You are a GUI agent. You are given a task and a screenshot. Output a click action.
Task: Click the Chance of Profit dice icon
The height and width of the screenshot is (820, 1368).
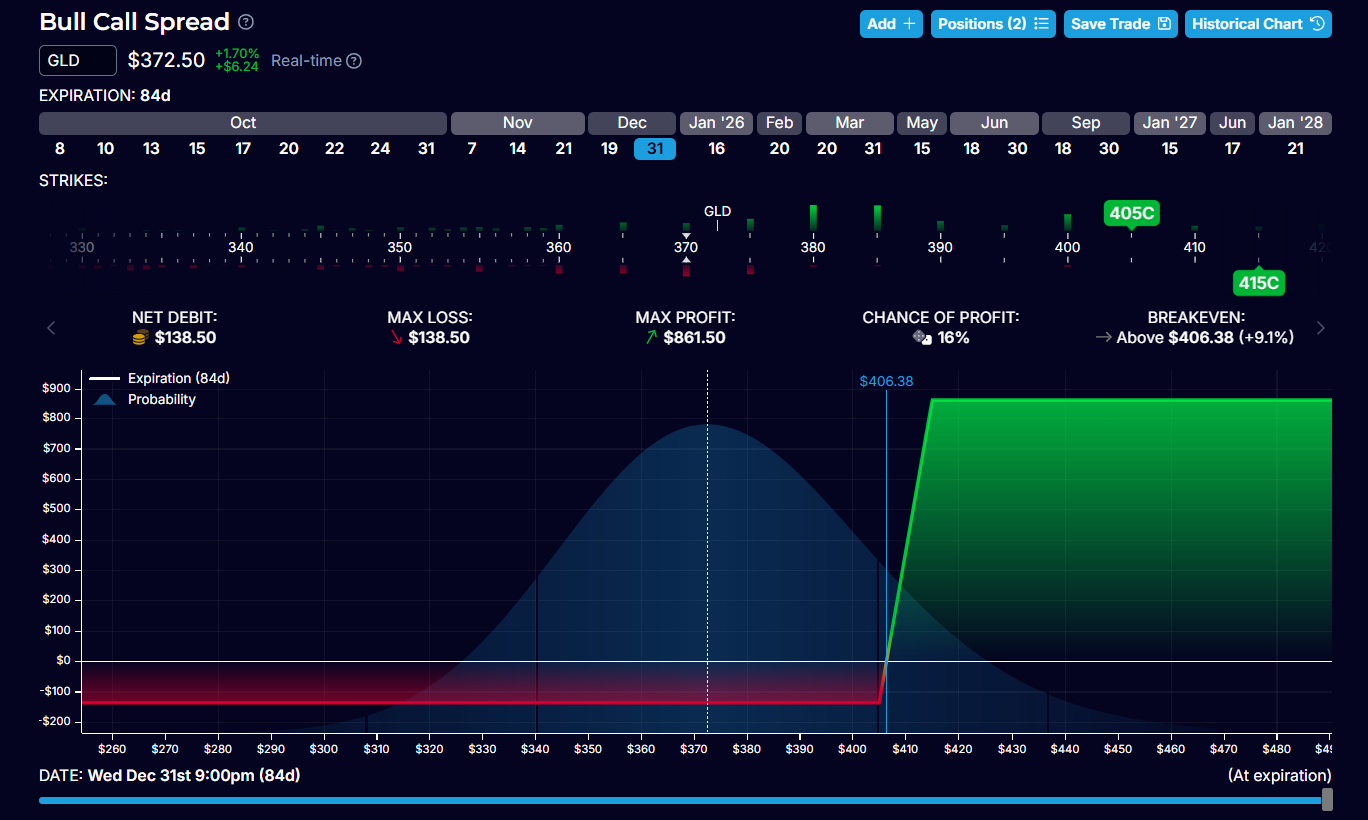[922, 338]
